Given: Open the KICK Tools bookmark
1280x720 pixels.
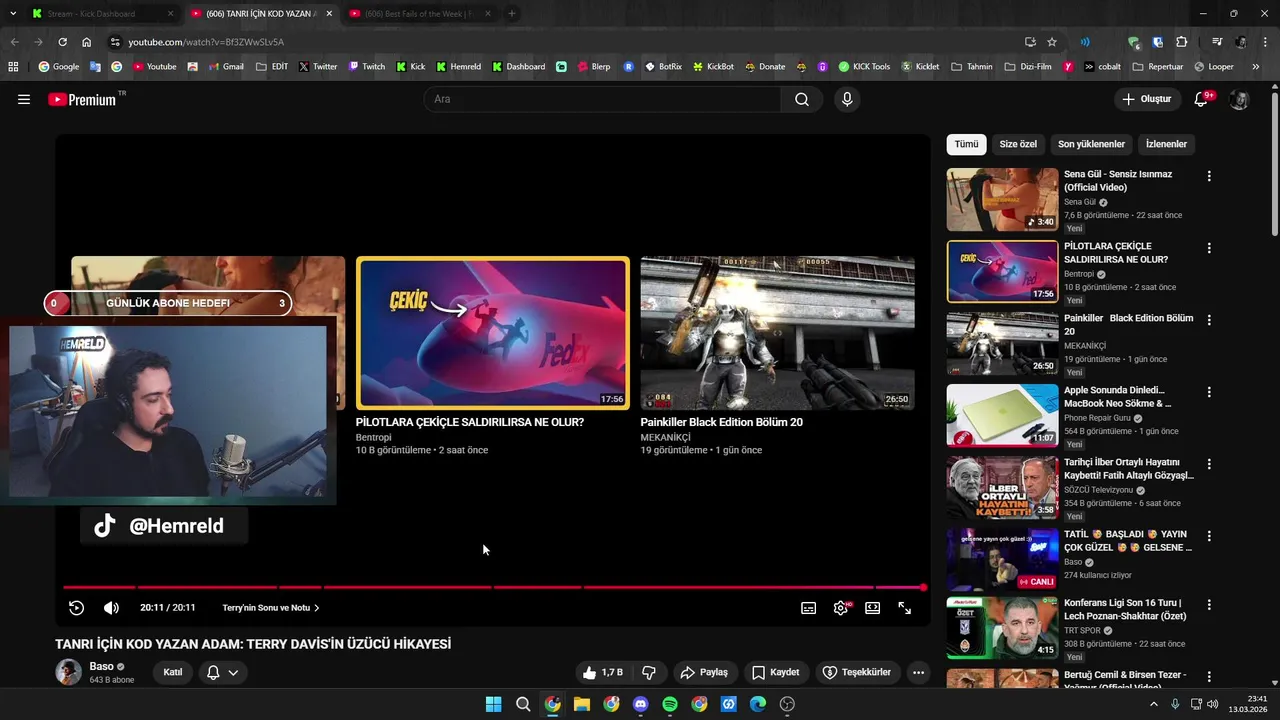Looking at the screenshot, I should pyautogui.click(x=864, y=67).
